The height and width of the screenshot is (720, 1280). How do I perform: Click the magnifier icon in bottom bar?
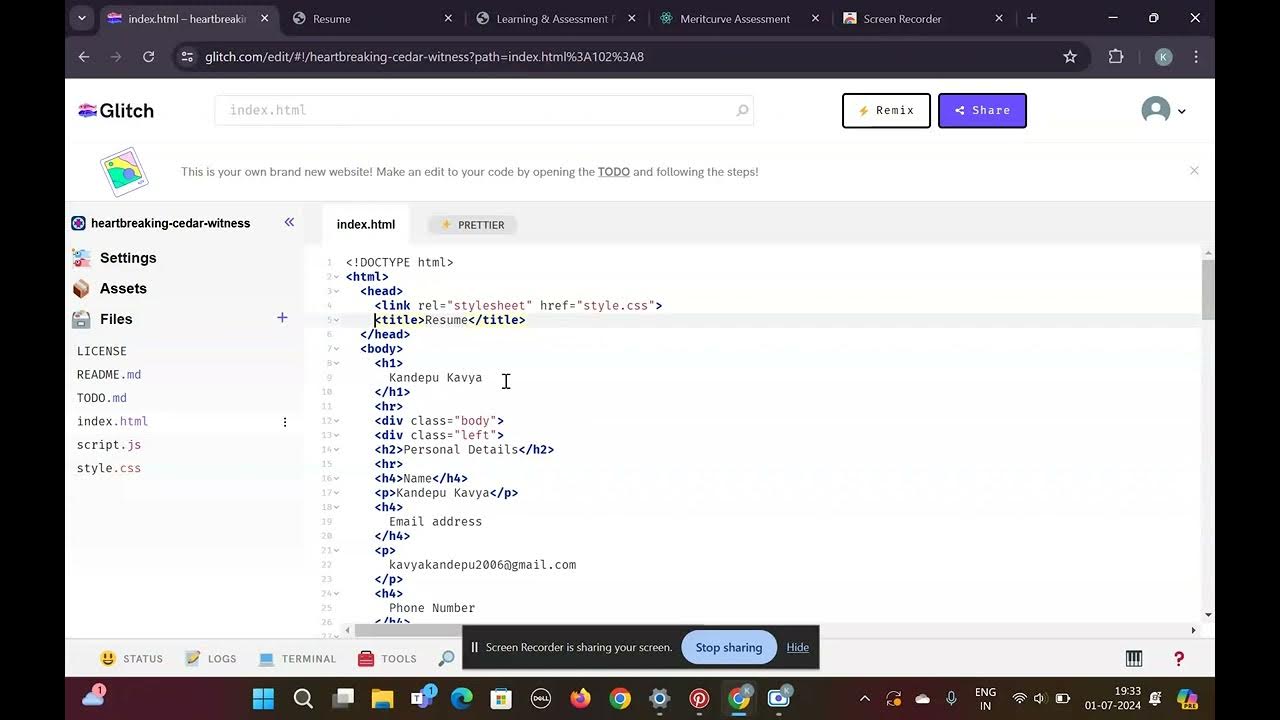pyautogui.click(x=446, y=658)
